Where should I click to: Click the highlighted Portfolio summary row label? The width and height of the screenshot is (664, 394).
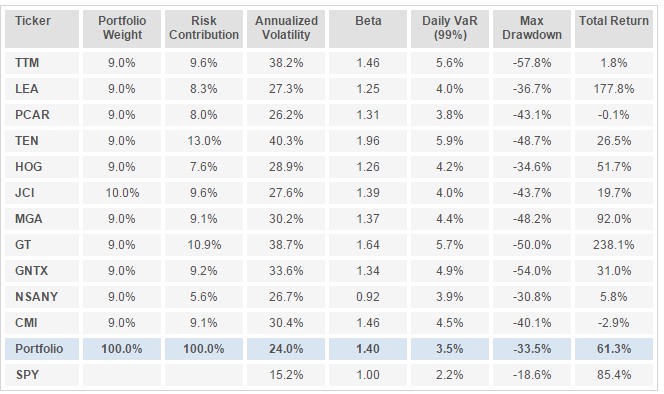tap(42, 349)
